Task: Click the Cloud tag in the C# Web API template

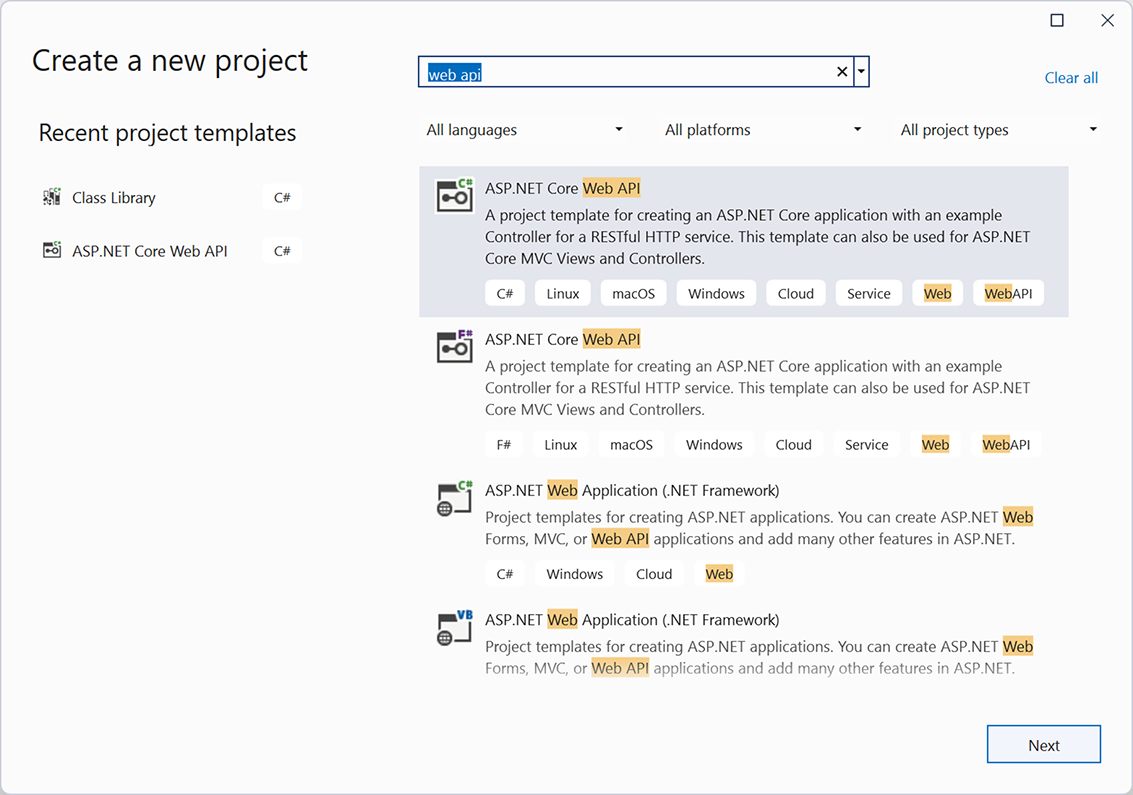Action: [796, 293]
